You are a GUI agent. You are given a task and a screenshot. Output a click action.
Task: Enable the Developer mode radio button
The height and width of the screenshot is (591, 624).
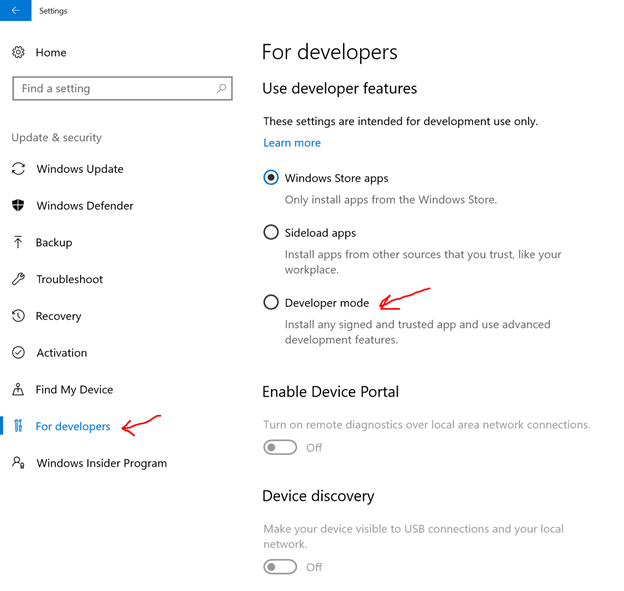click(271, 302)
